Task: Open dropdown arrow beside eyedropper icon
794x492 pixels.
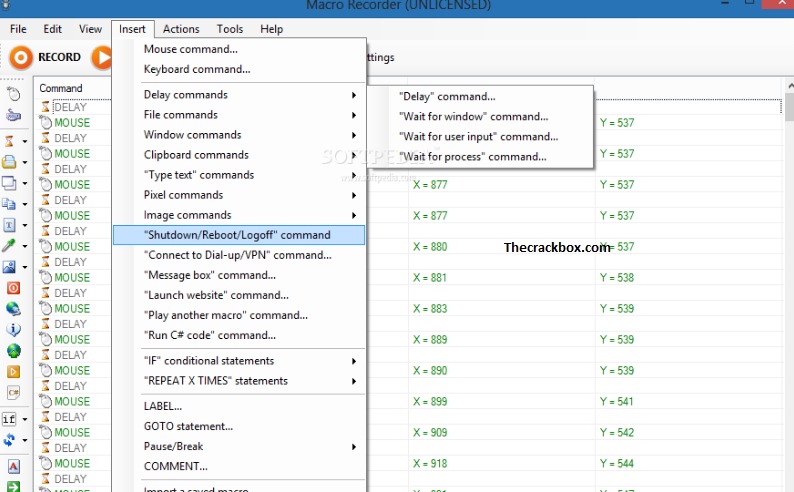Action: click(x=25, y=247)
